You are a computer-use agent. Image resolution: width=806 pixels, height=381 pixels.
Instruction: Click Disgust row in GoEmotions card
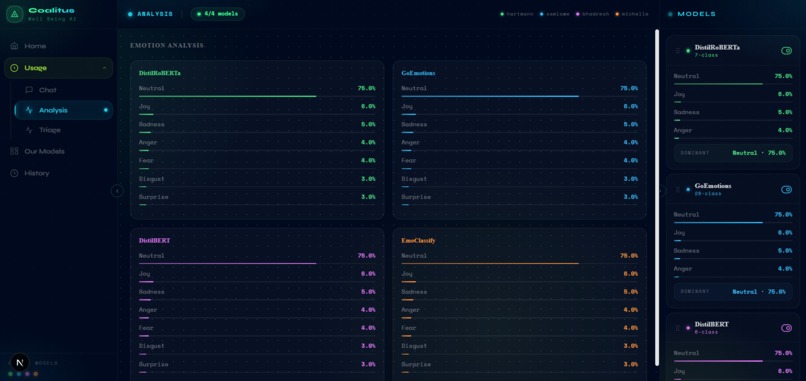click(x=520, y=181)
